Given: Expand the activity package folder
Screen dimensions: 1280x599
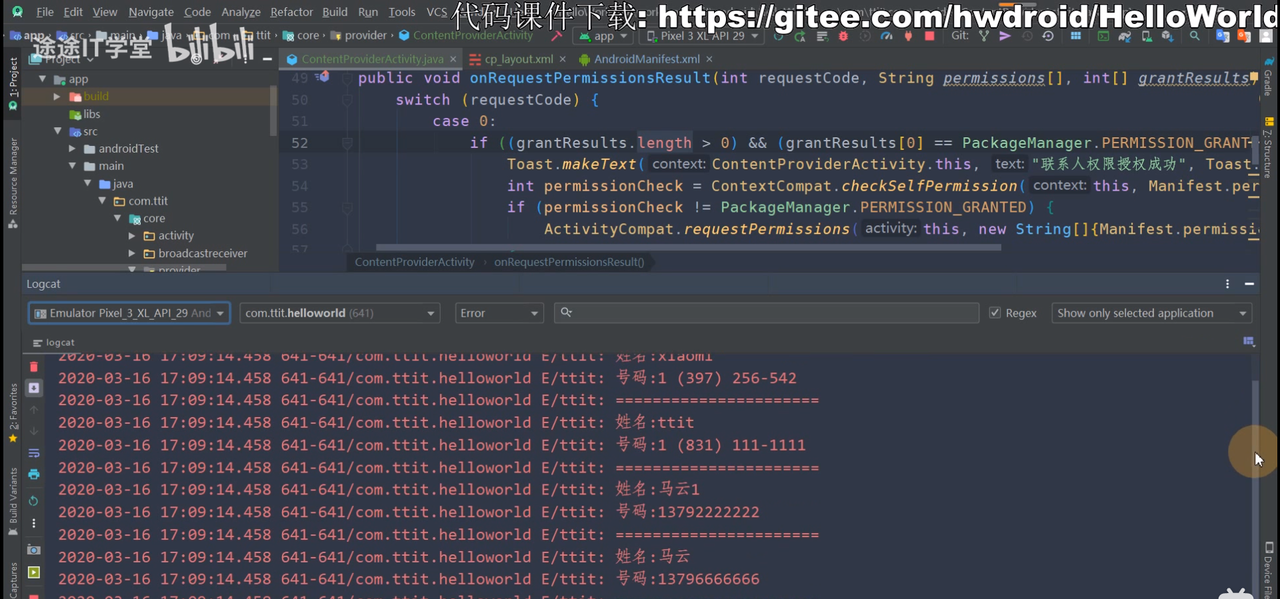Looking at the screenshot, I should click(132, 236).
